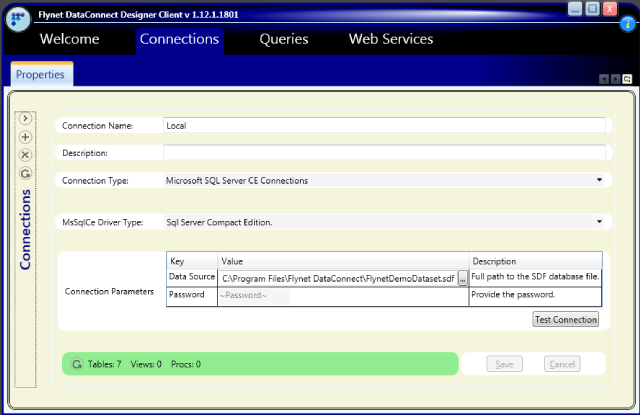The image size is (640, 415).
Task: Refresh connections with the sidebar circular icon
Action: 25,173
